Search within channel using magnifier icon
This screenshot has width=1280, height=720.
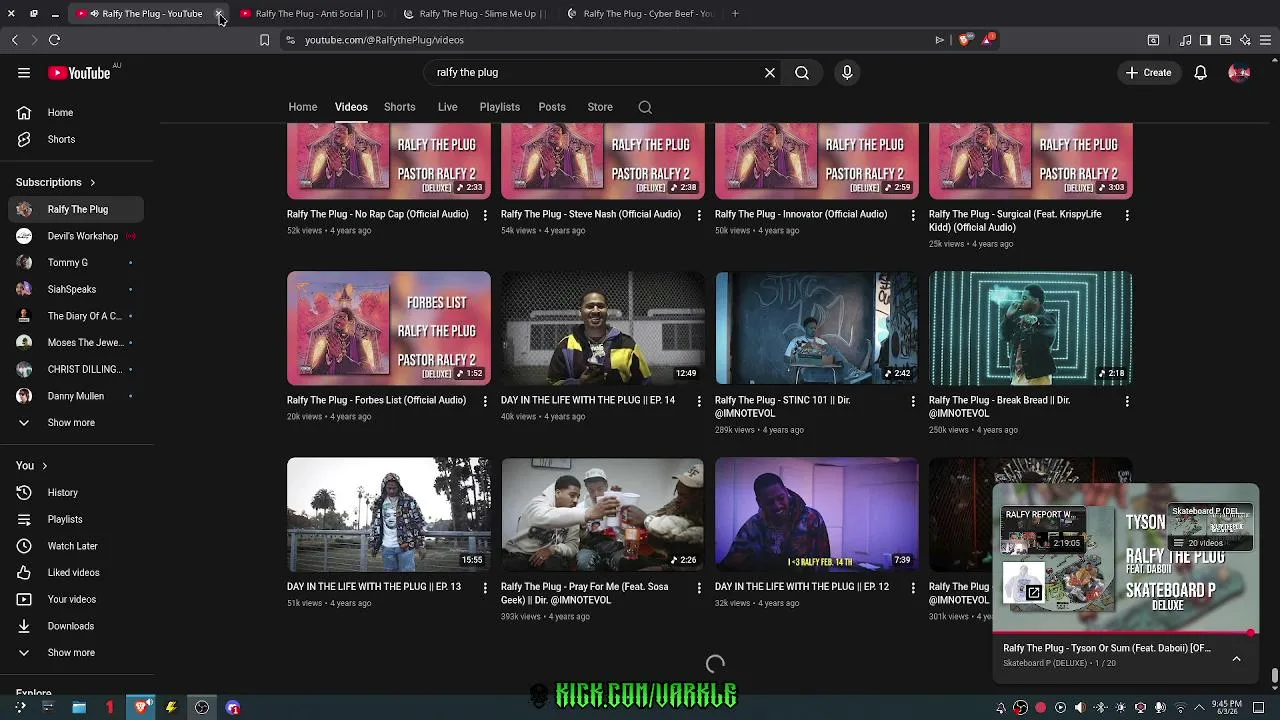[x=645, y=107]
